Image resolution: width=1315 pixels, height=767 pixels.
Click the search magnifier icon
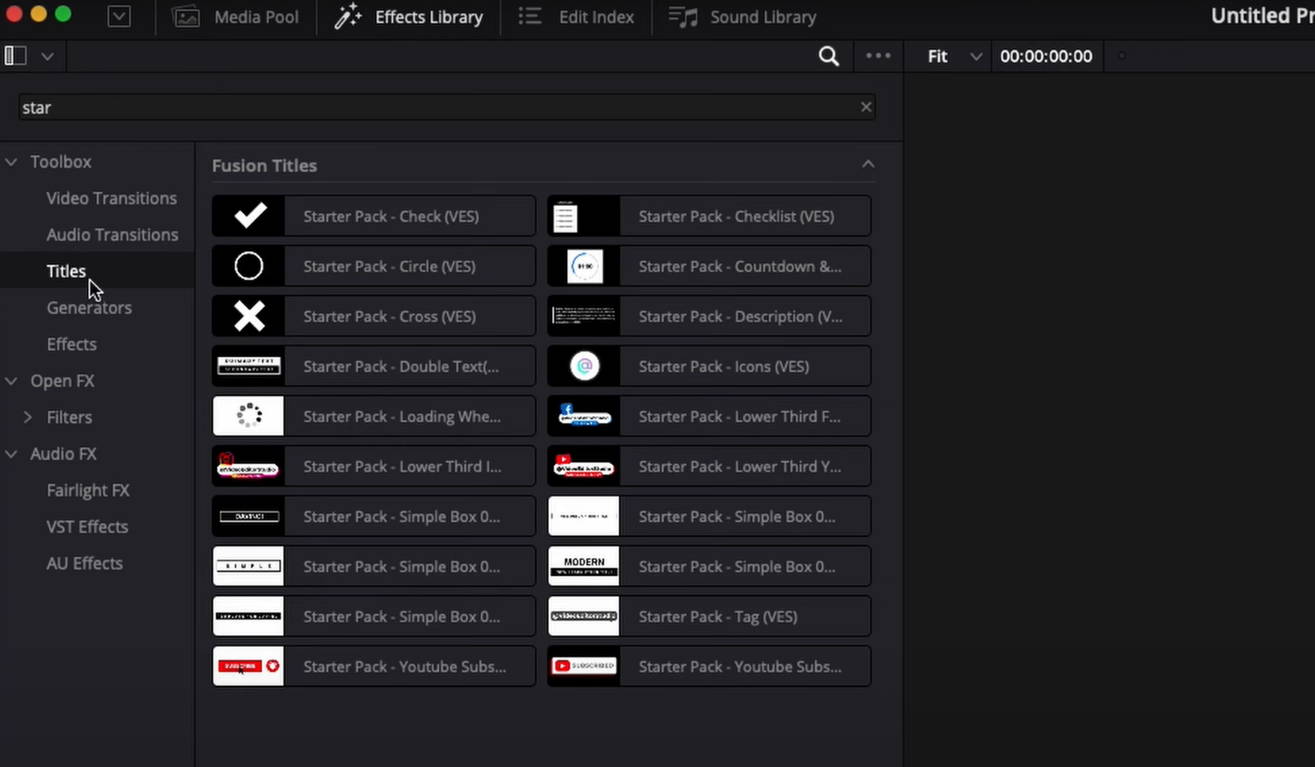(828, 56)
